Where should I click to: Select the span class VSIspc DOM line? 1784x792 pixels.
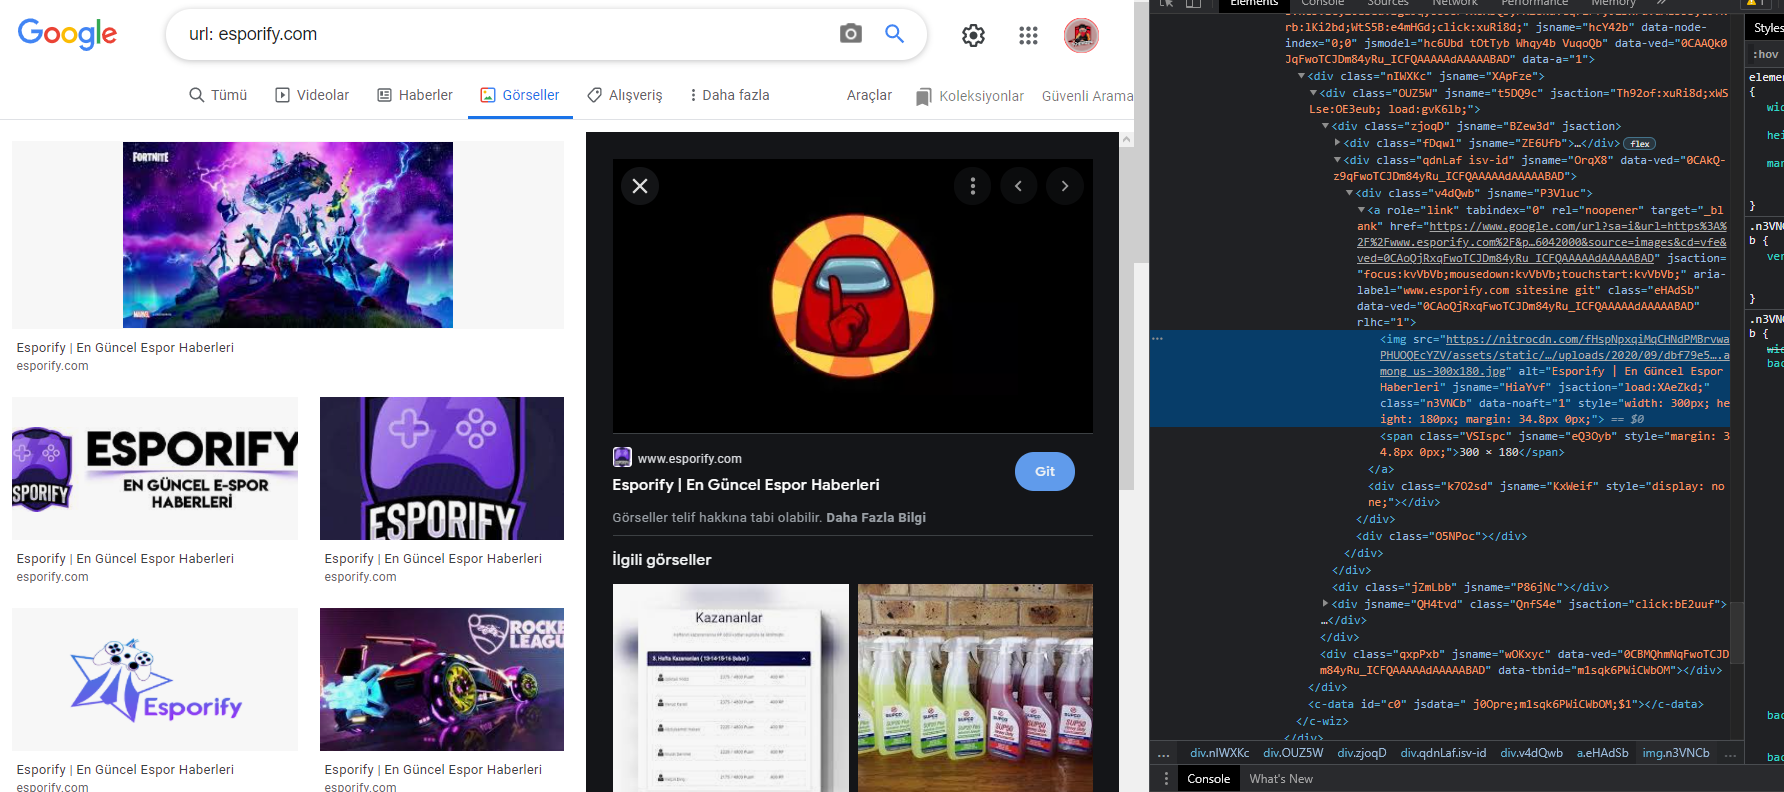(1555, 444)
